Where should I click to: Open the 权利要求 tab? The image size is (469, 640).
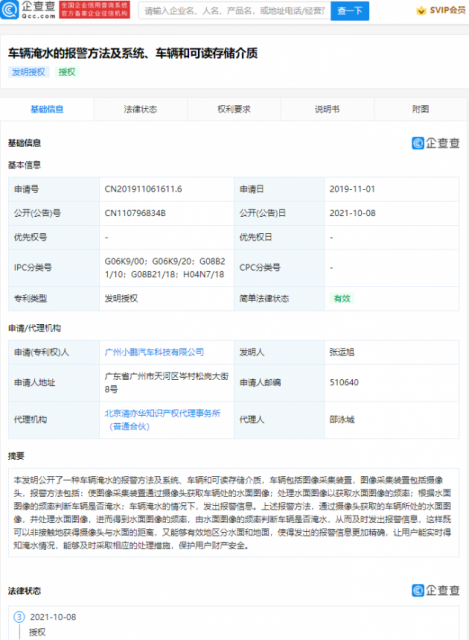click(234, 109)
